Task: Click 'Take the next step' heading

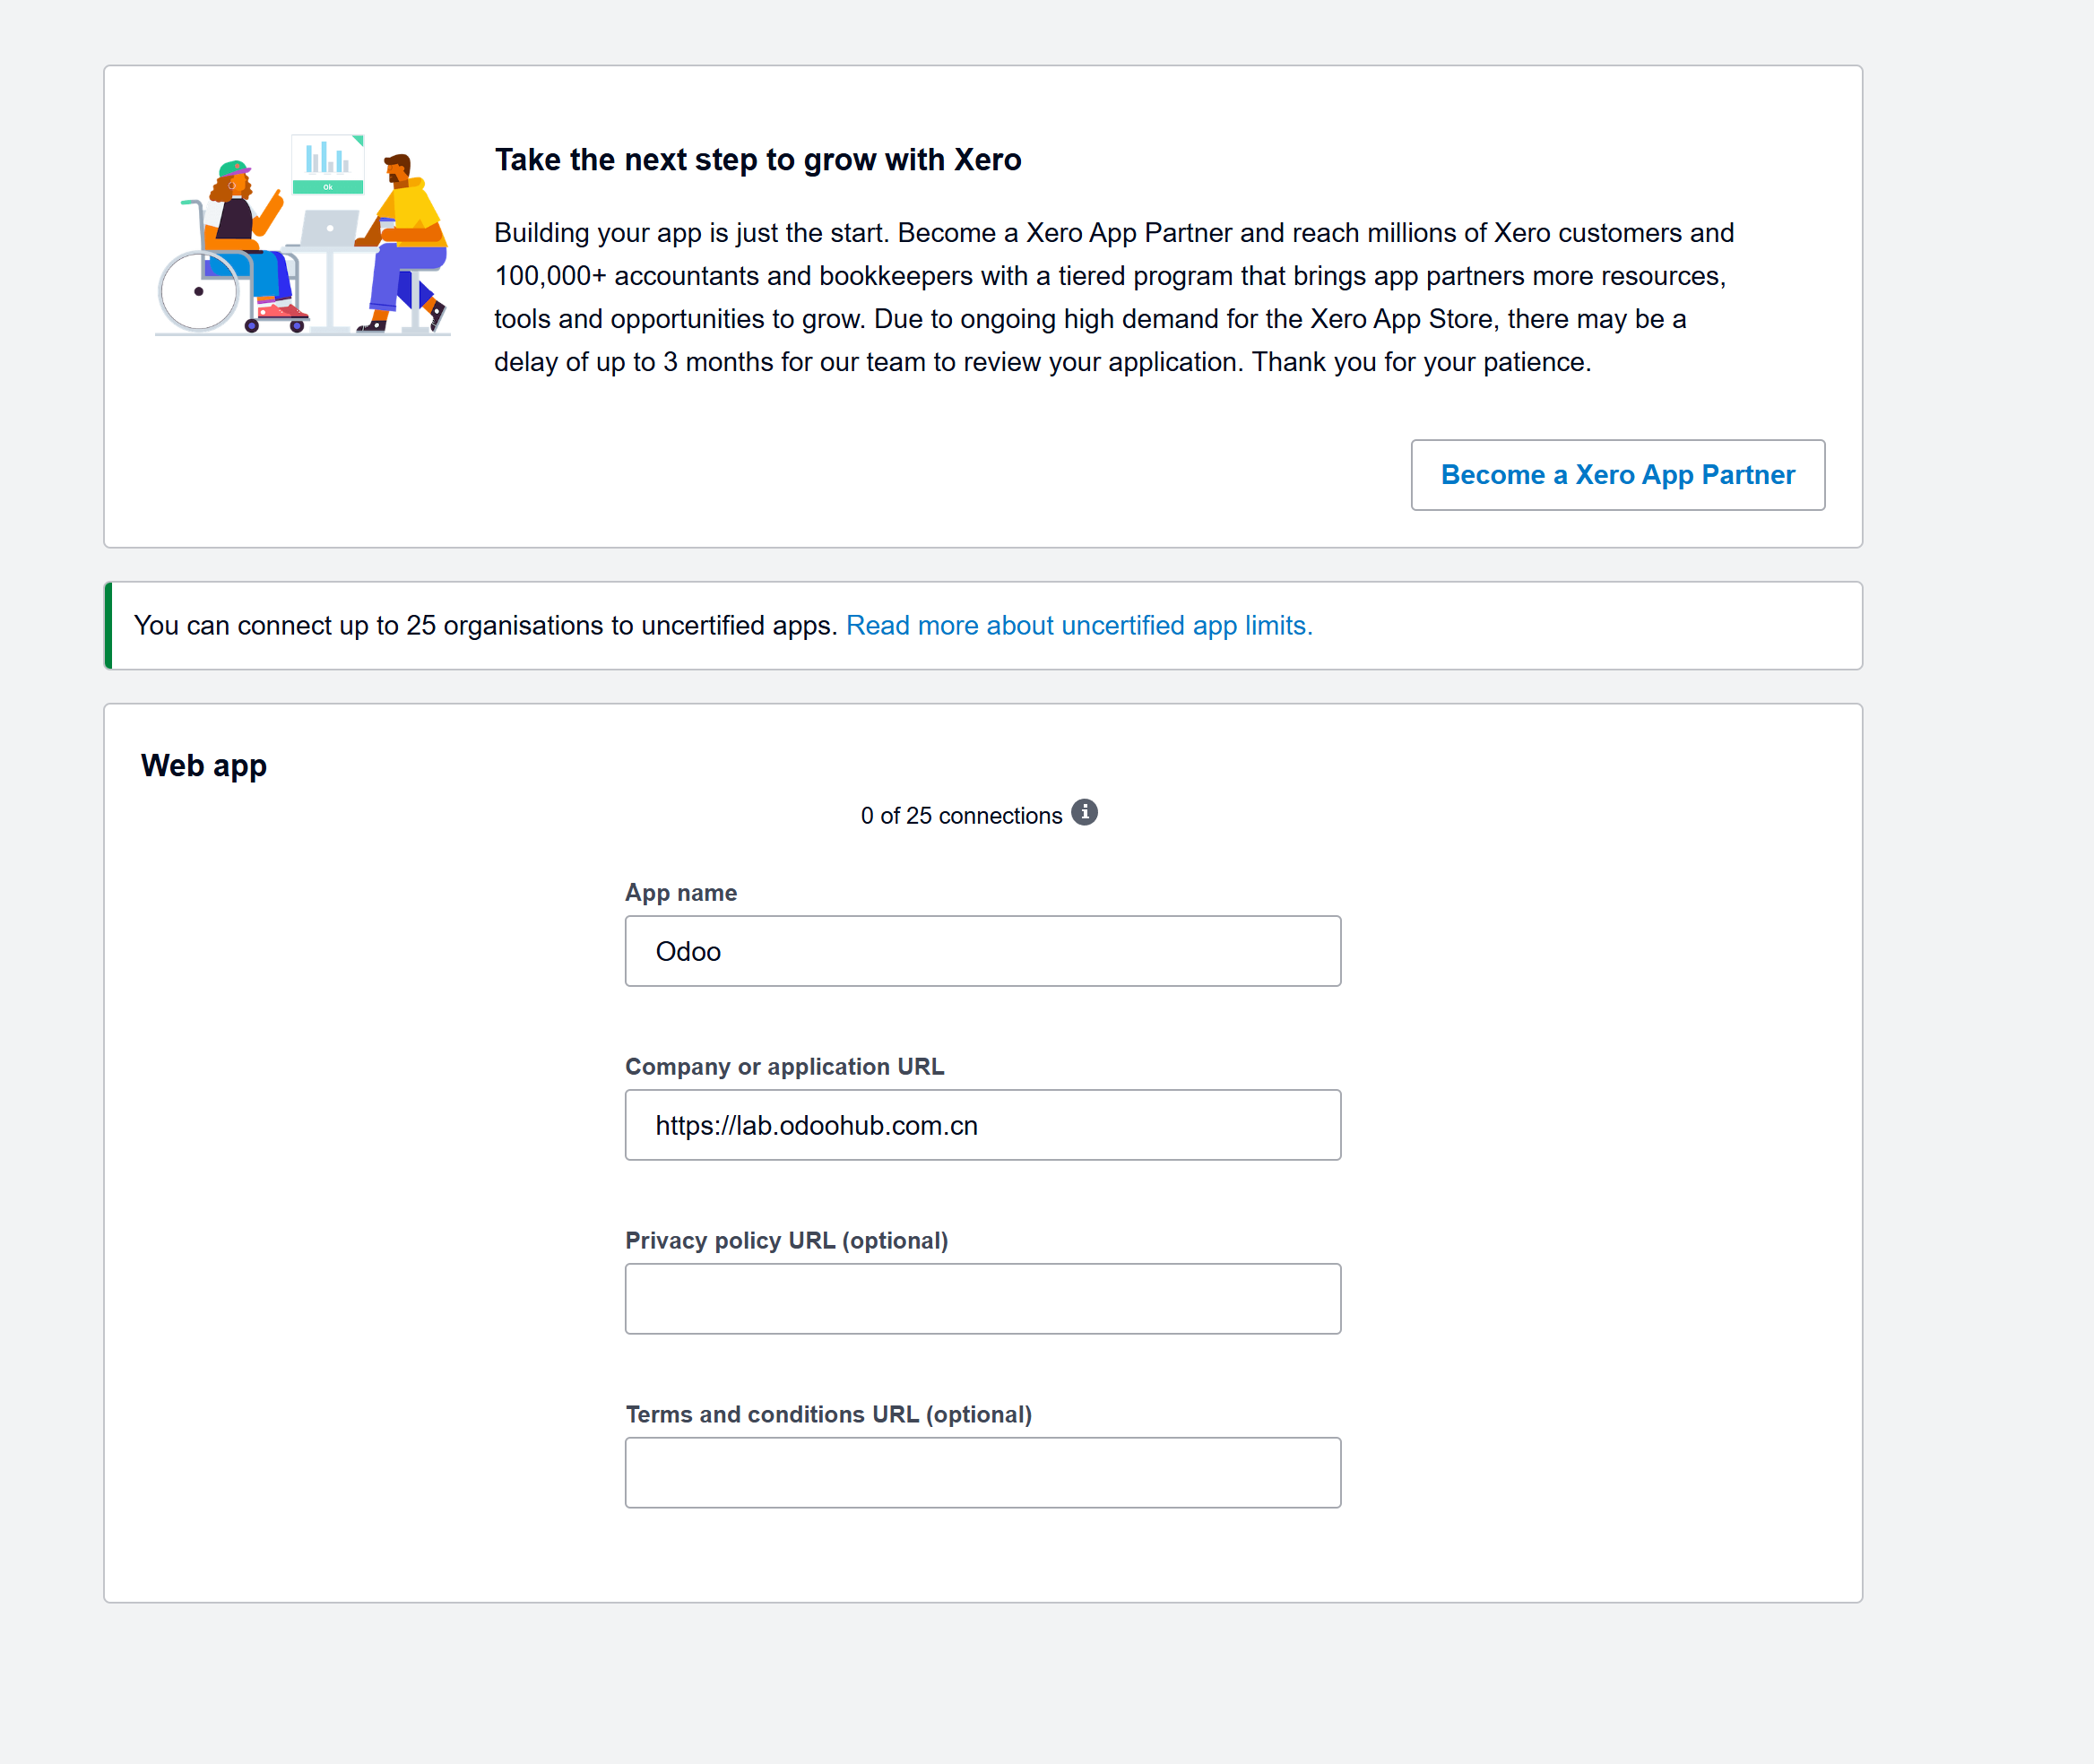Action: coord(758,160)
